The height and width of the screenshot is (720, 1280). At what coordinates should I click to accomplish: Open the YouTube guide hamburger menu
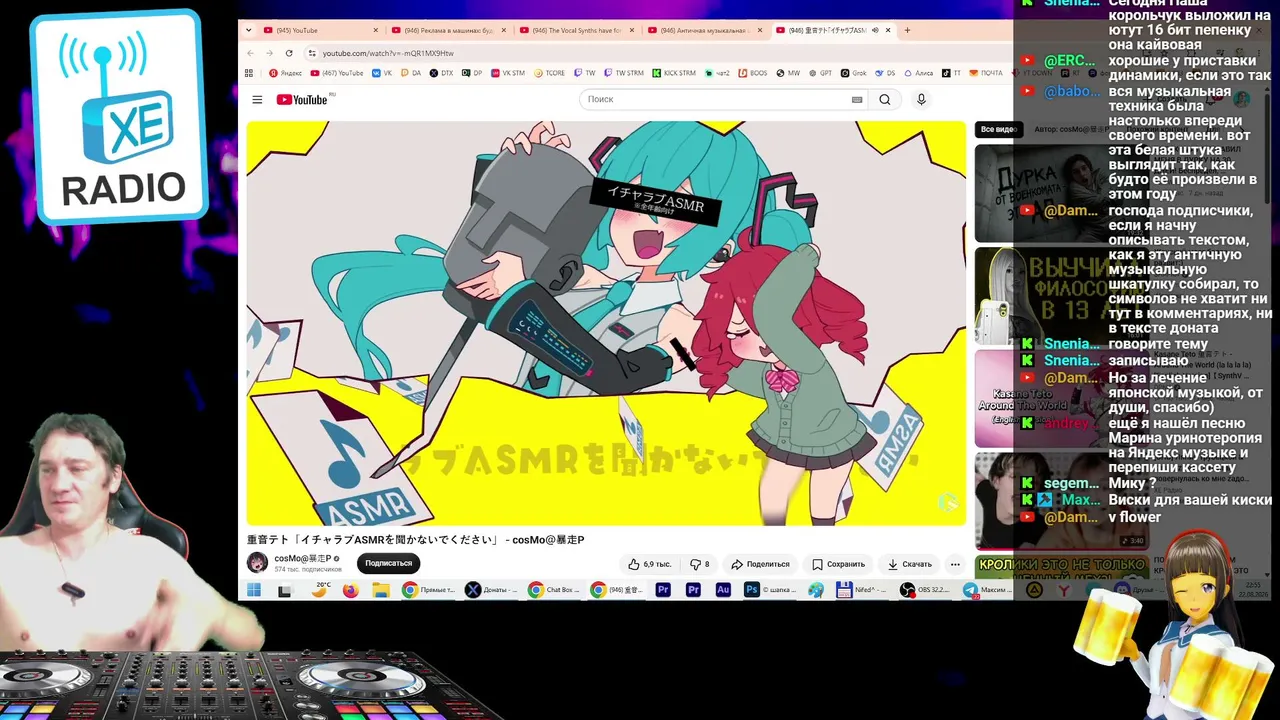tap(257, 100)
